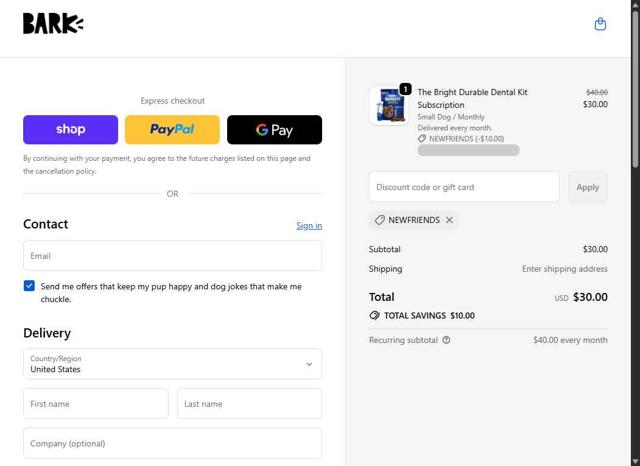640x466 pixels.
Task: Click the NEWFRIENDS tag icon chip
Action: 414,220
